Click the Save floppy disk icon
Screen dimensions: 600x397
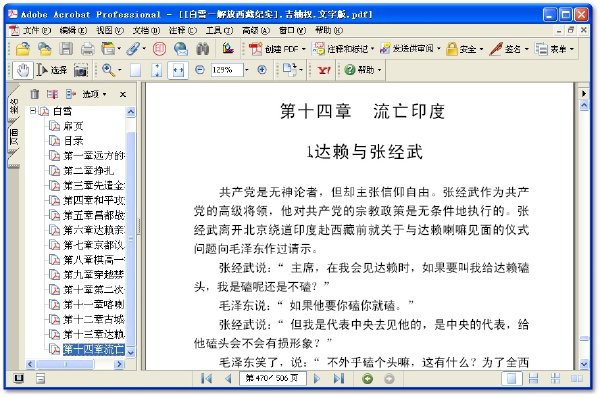66,49
